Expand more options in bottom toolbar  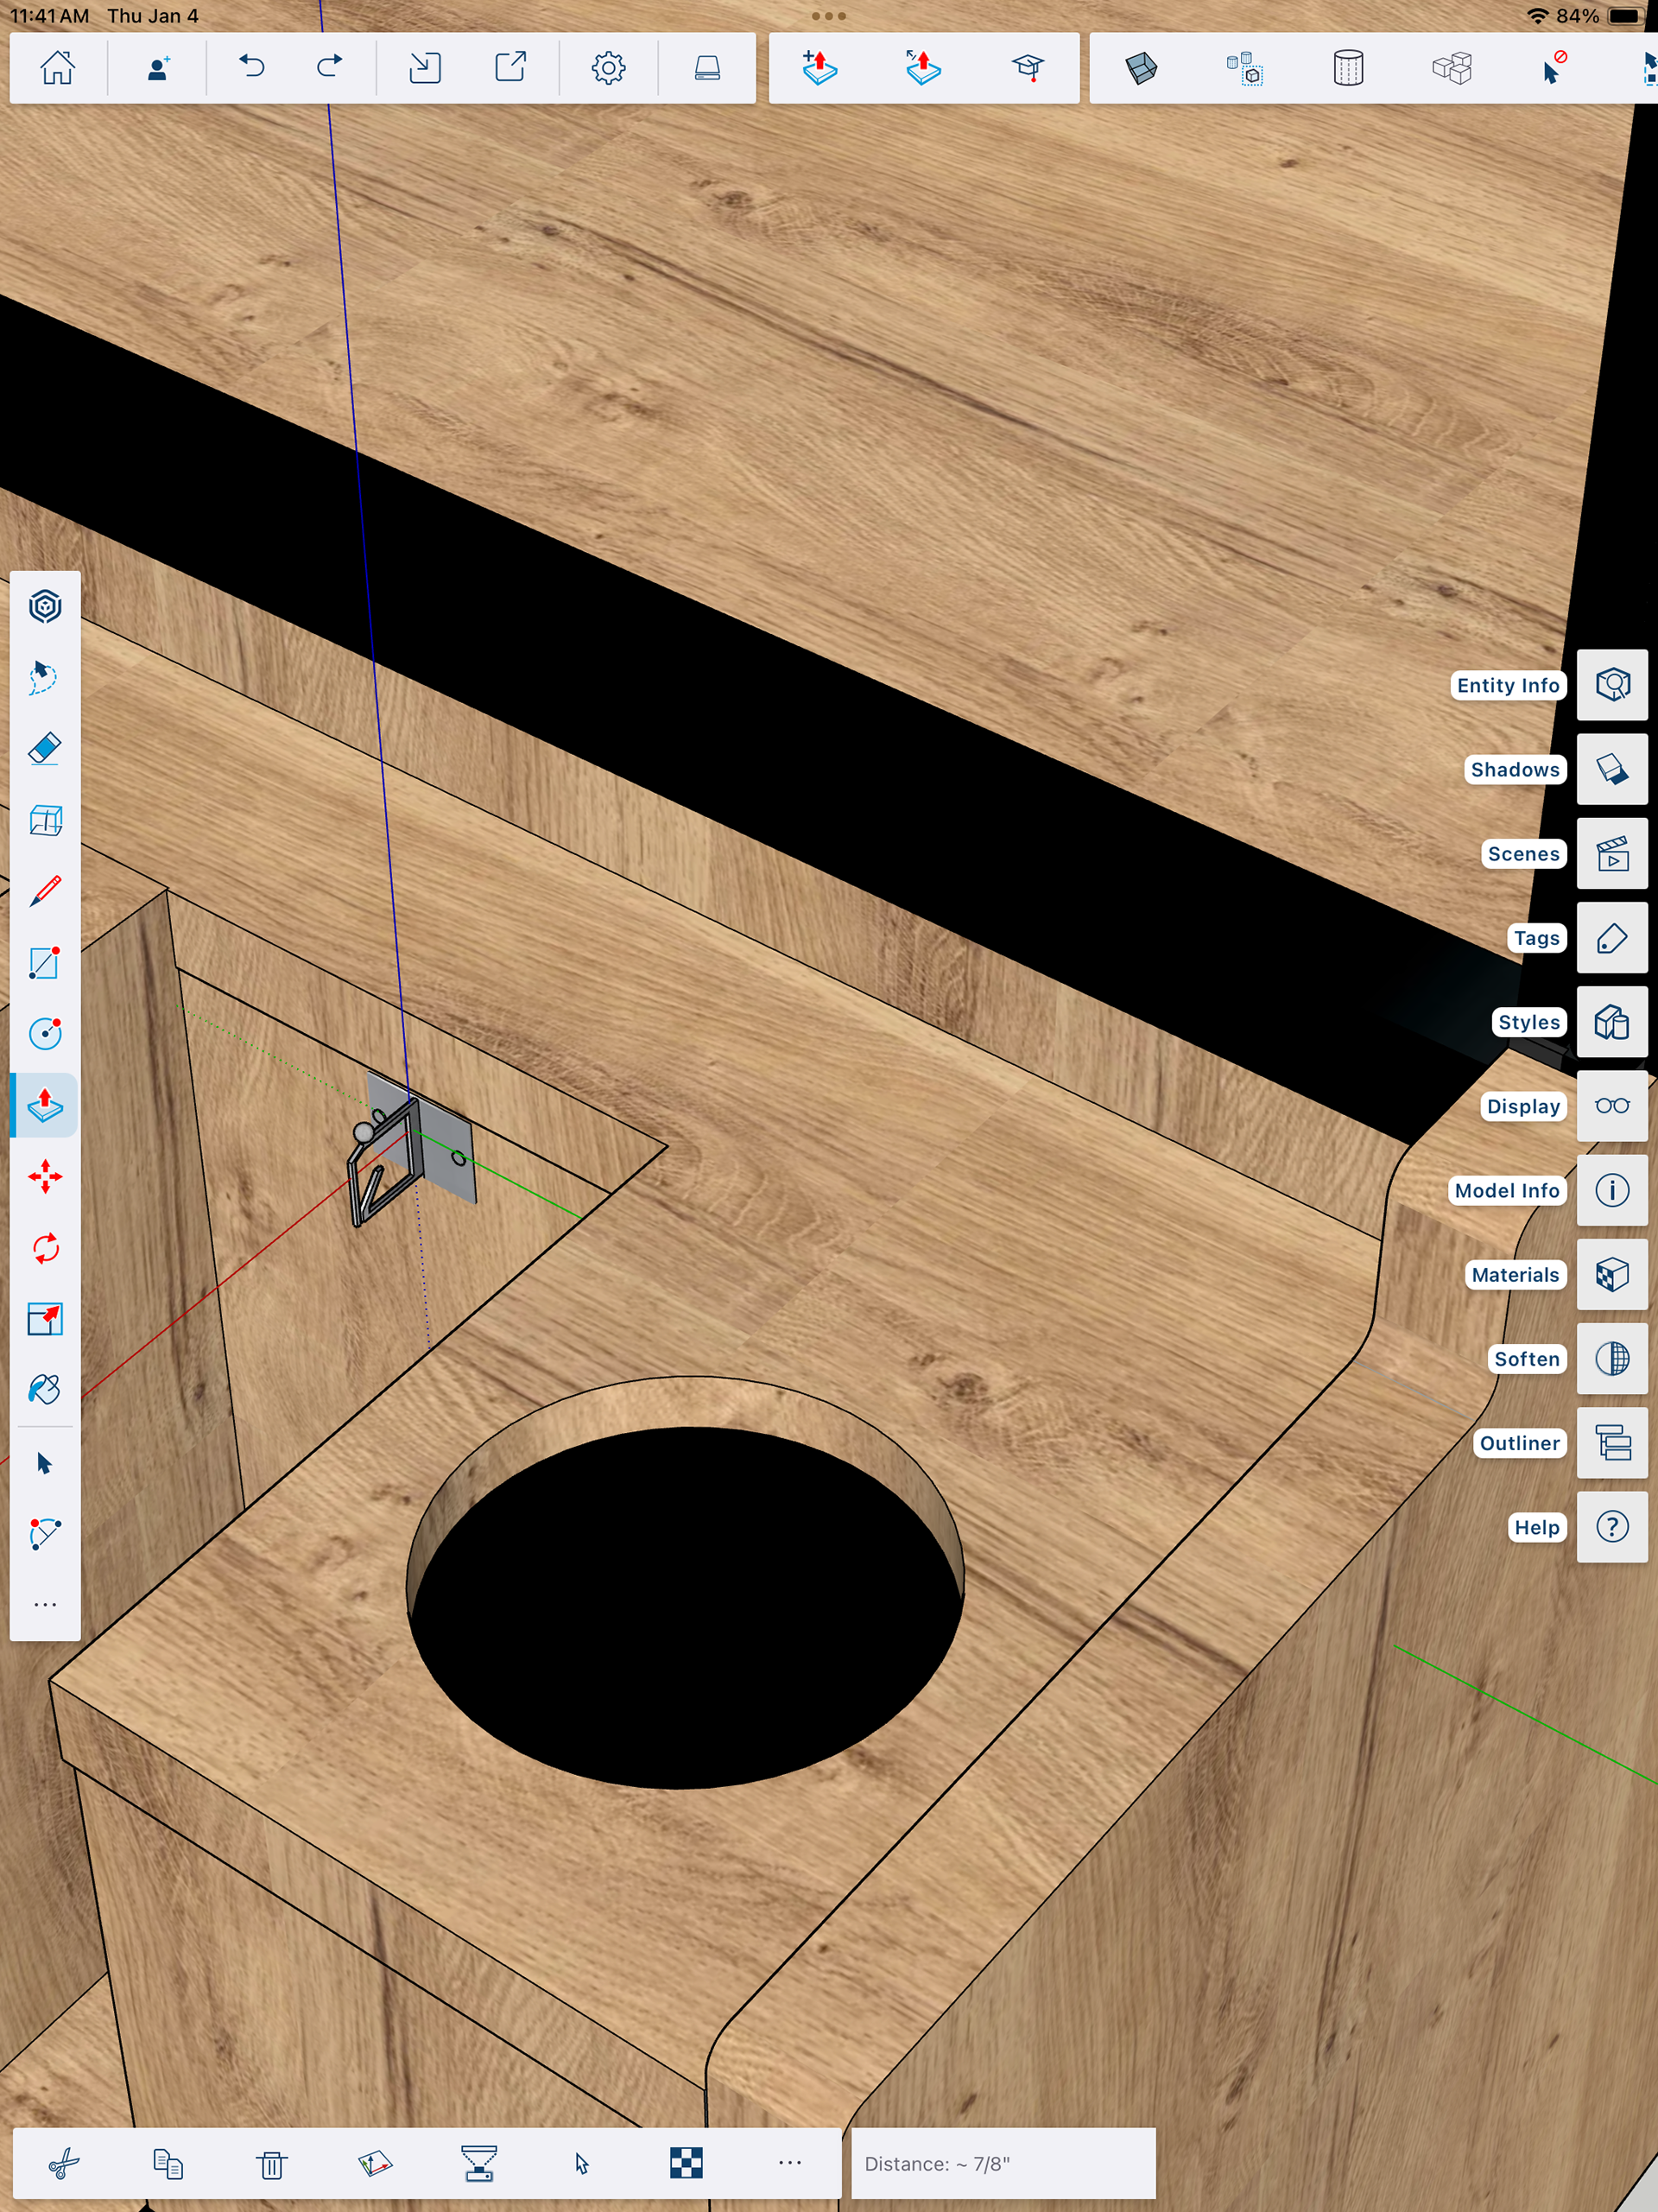(x=789, y=2162)
